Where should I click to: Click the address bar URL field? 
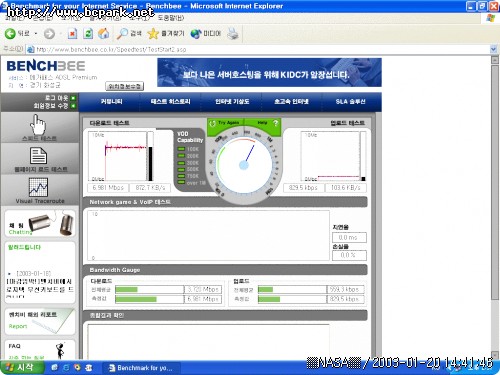(x=258, y=49)
